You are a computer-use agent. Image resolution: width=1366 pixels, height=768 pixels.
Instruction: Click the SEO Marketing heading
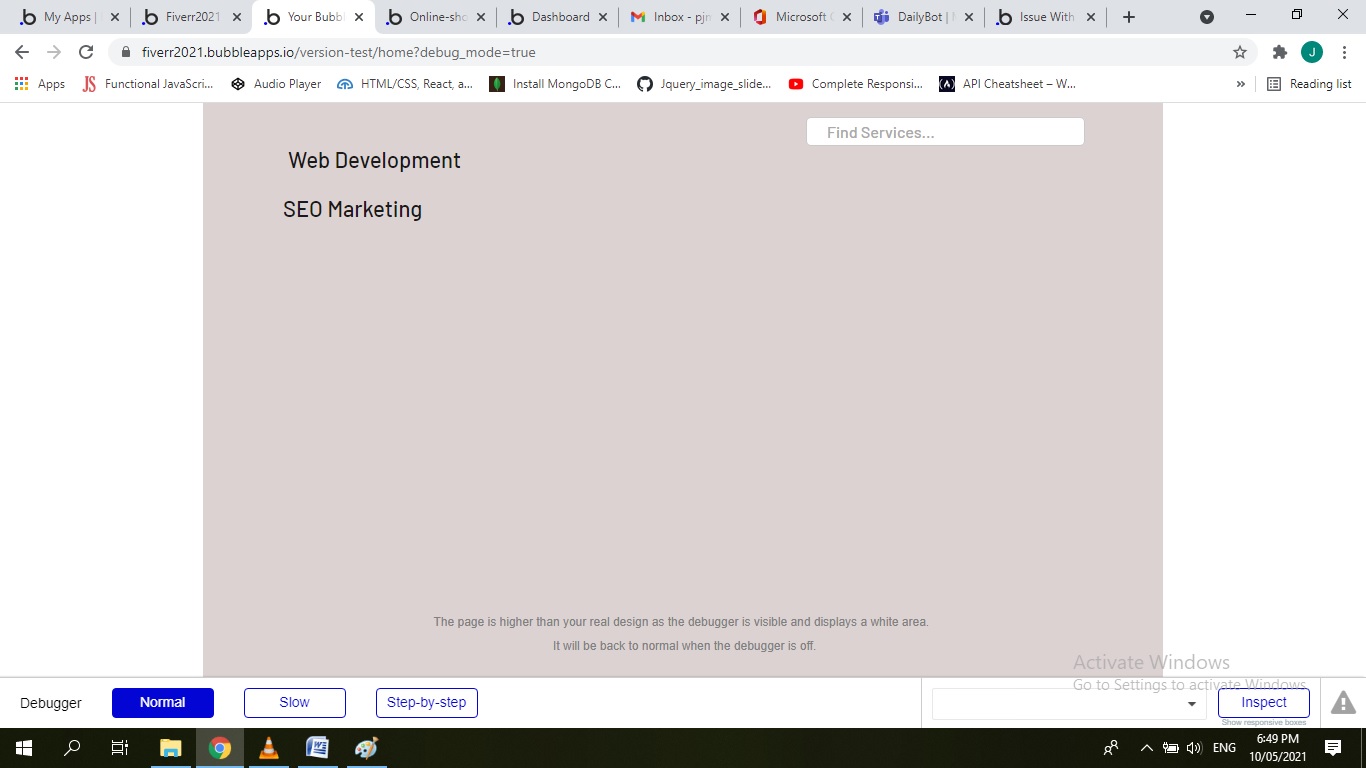coord(353,209)
